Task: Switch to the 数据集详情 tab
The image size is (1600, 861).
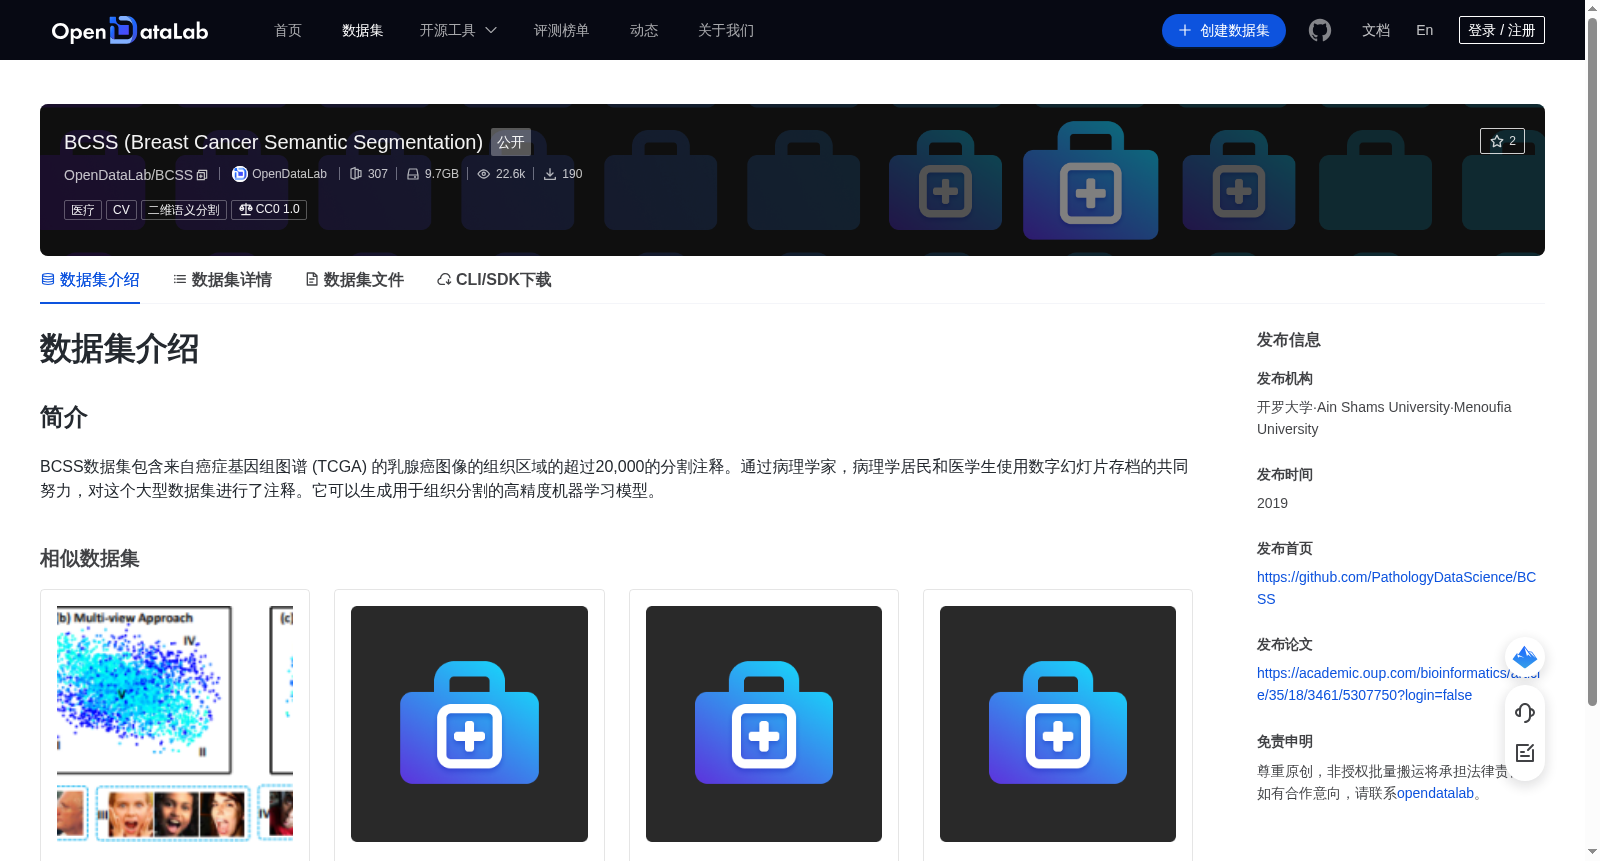Action: pos(222,280)
